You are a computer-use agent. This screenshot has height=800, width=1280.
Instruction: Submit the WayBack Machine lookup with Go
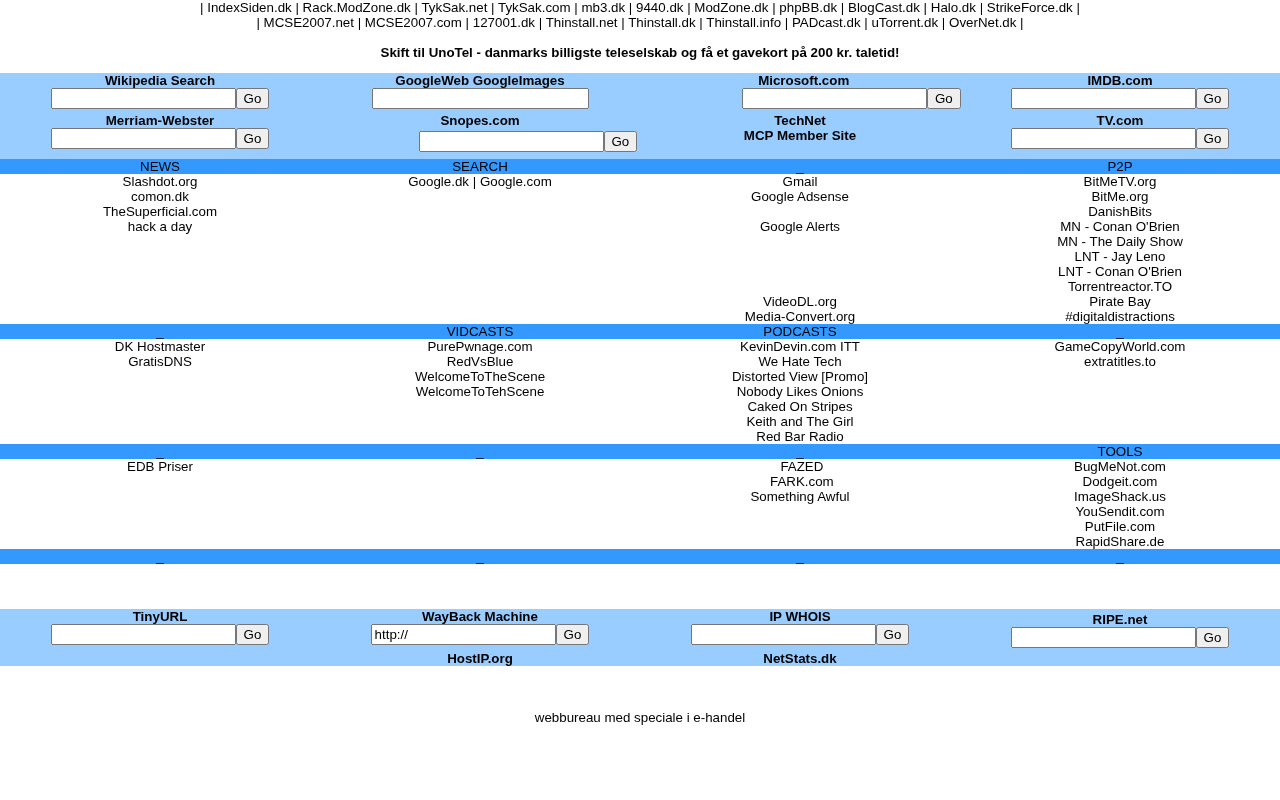point(572,635)
